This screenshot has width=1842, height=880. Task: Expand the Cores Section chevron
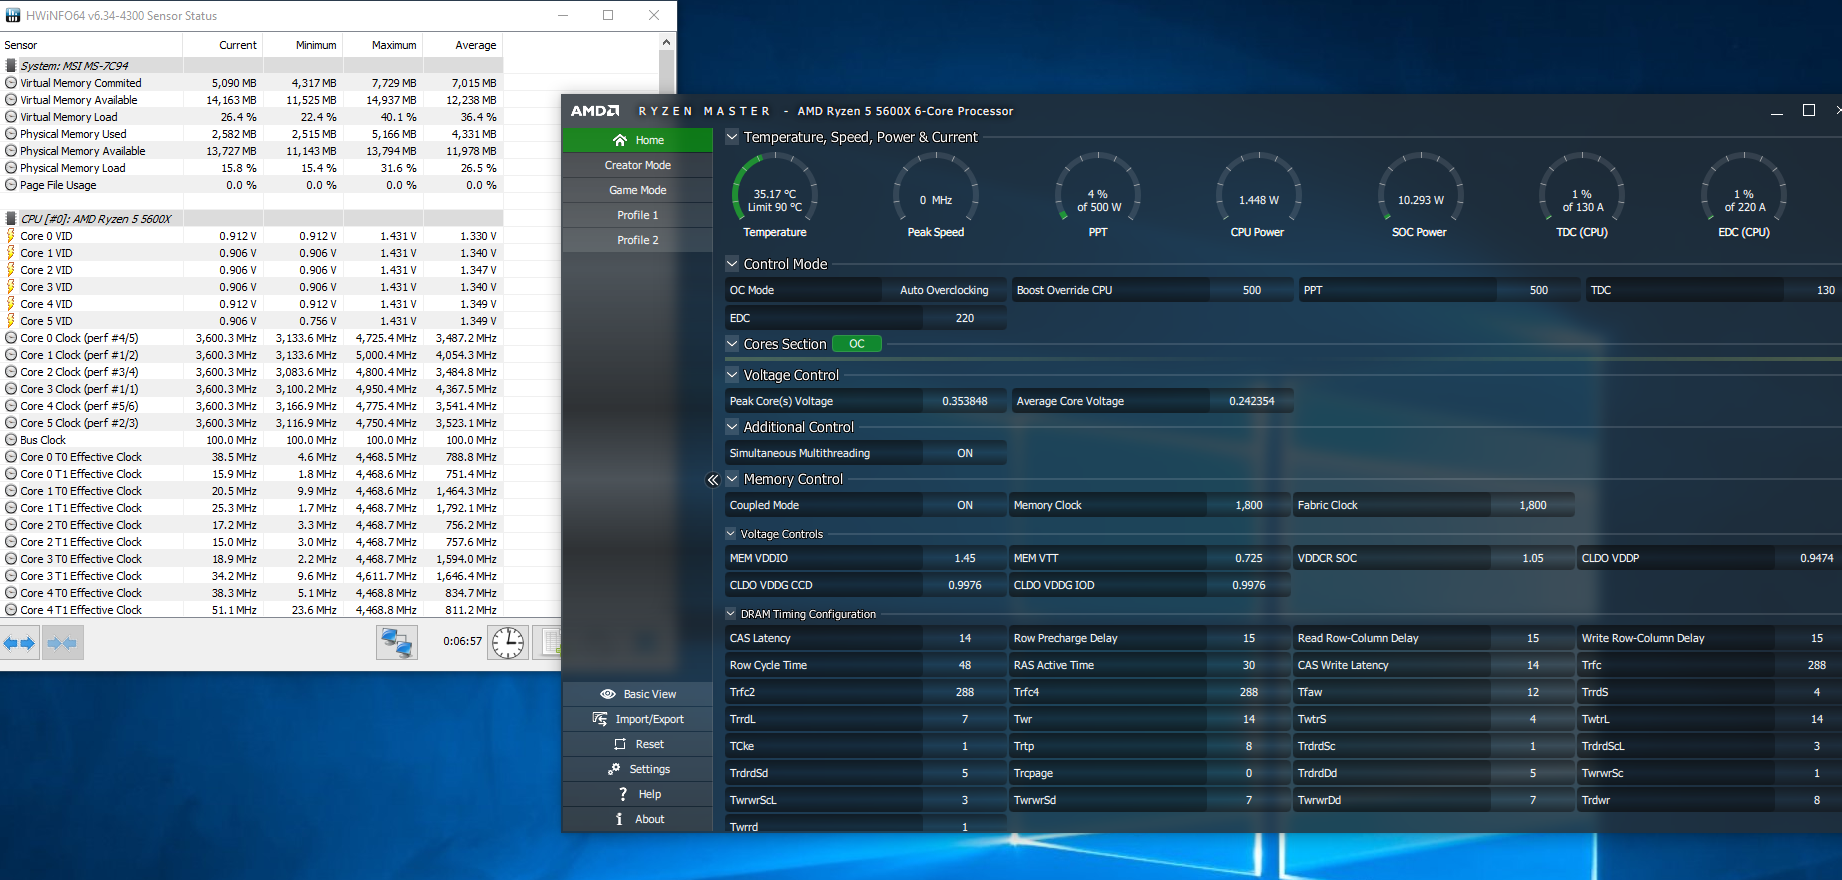pos(732,344)
